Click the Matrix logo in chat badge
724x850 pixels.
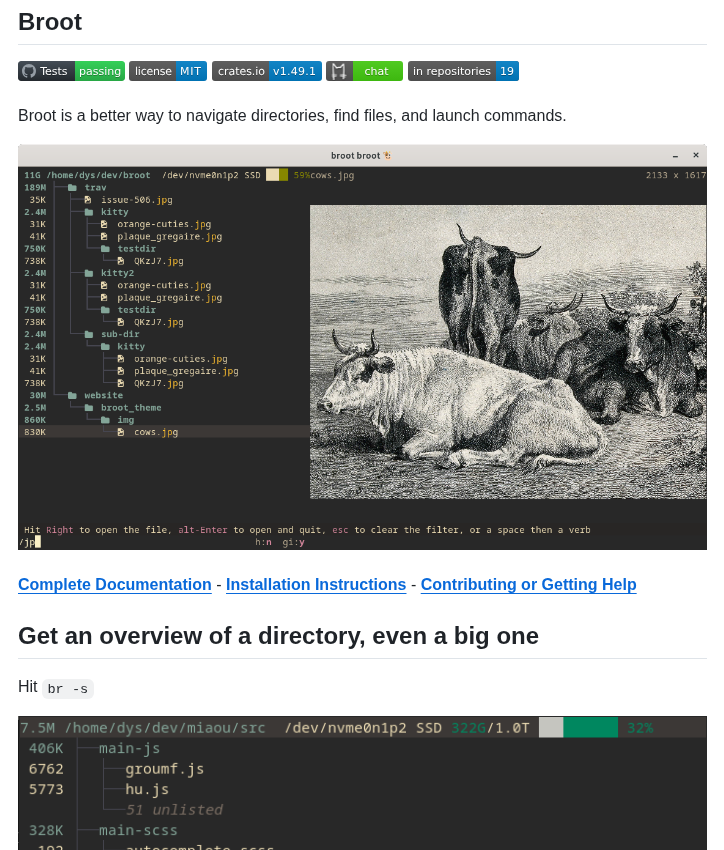(339, 71)
